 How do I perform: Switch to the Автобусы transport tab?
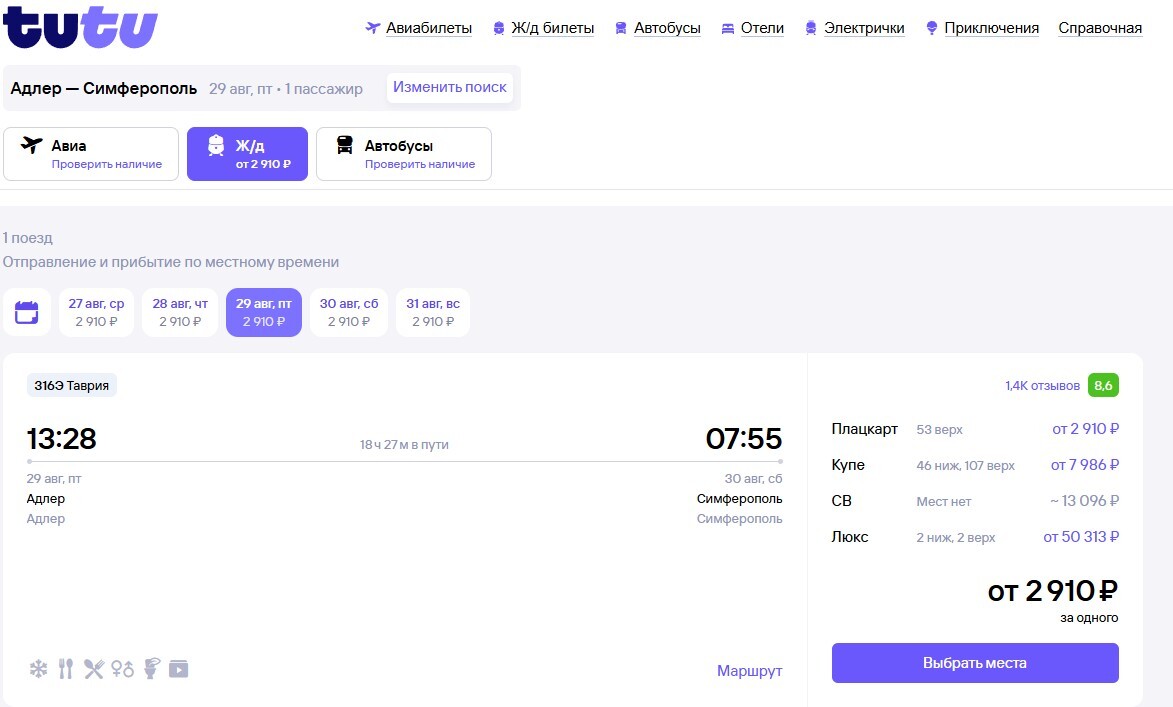coord(404,154)
